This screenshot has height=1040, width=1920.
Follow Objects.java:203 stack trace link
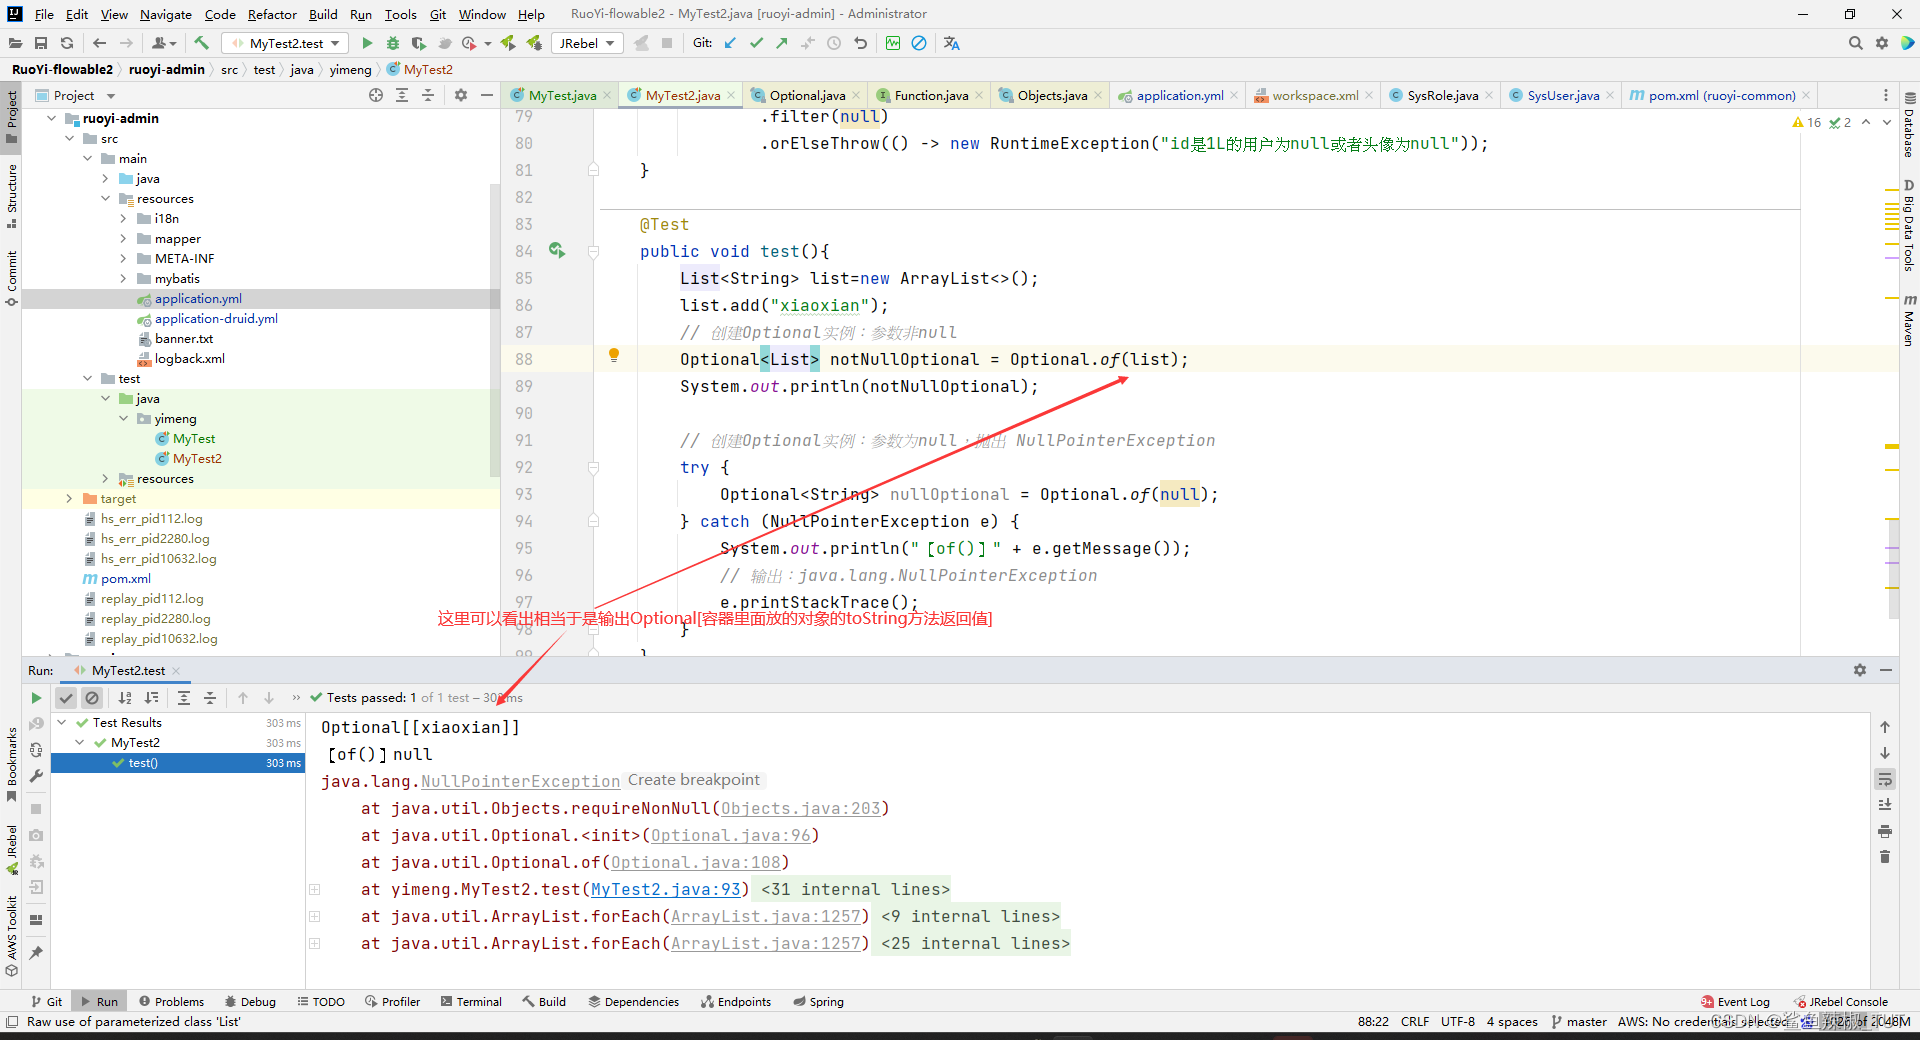[x=801, y=808]
